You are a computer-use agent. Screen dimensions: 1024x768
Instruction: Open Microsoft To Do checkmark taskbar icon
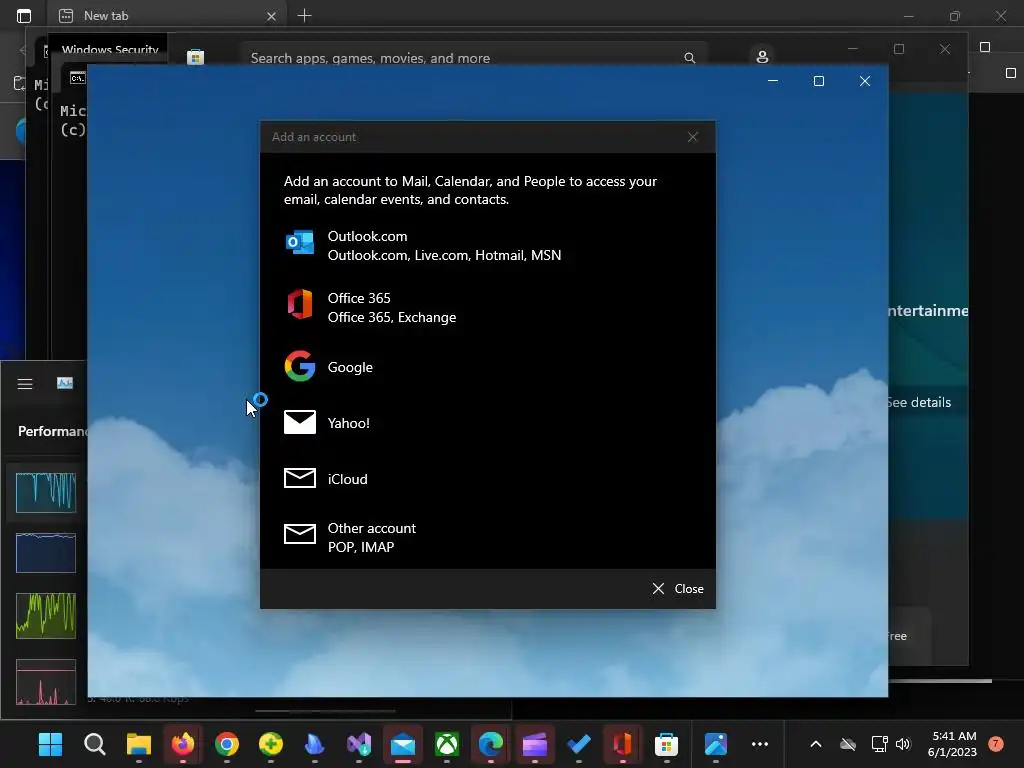(x=579, y=744)
